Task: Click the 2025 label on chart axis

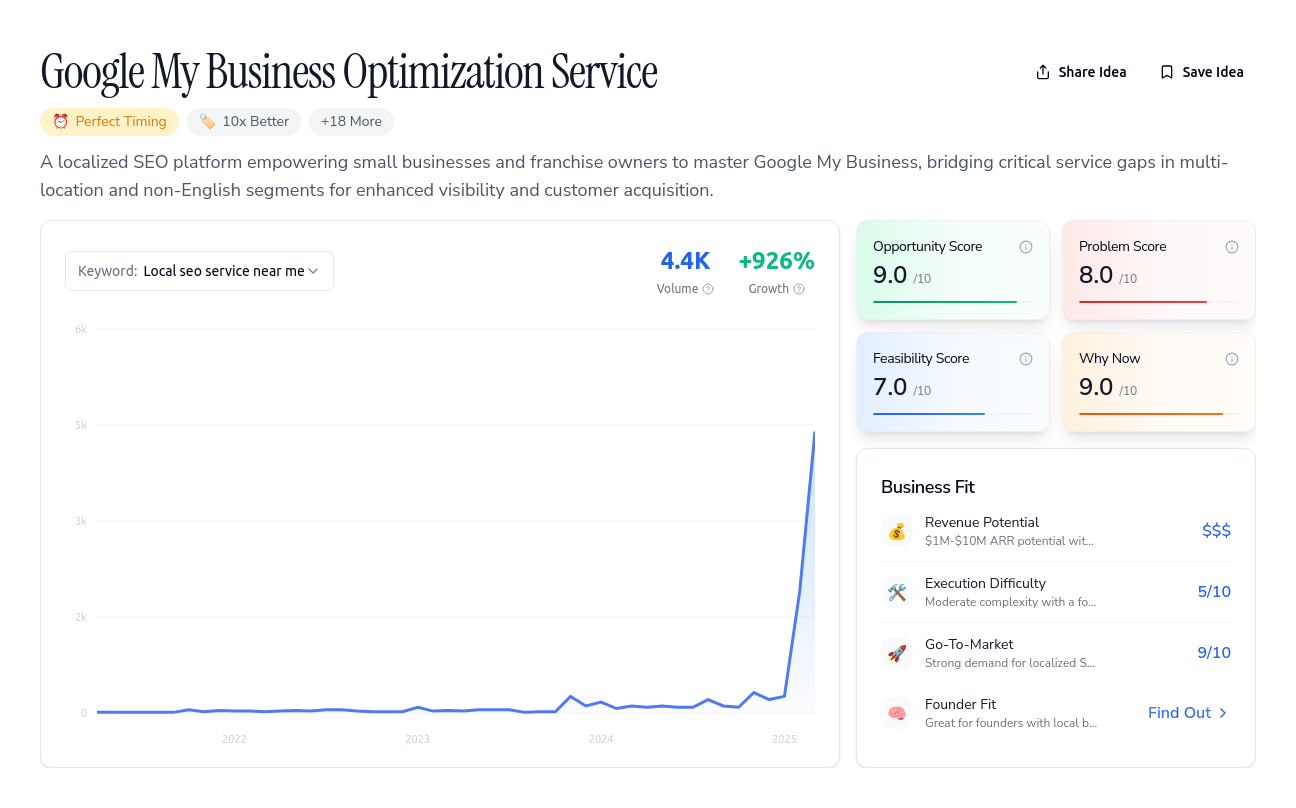Action: click(785, 739)
